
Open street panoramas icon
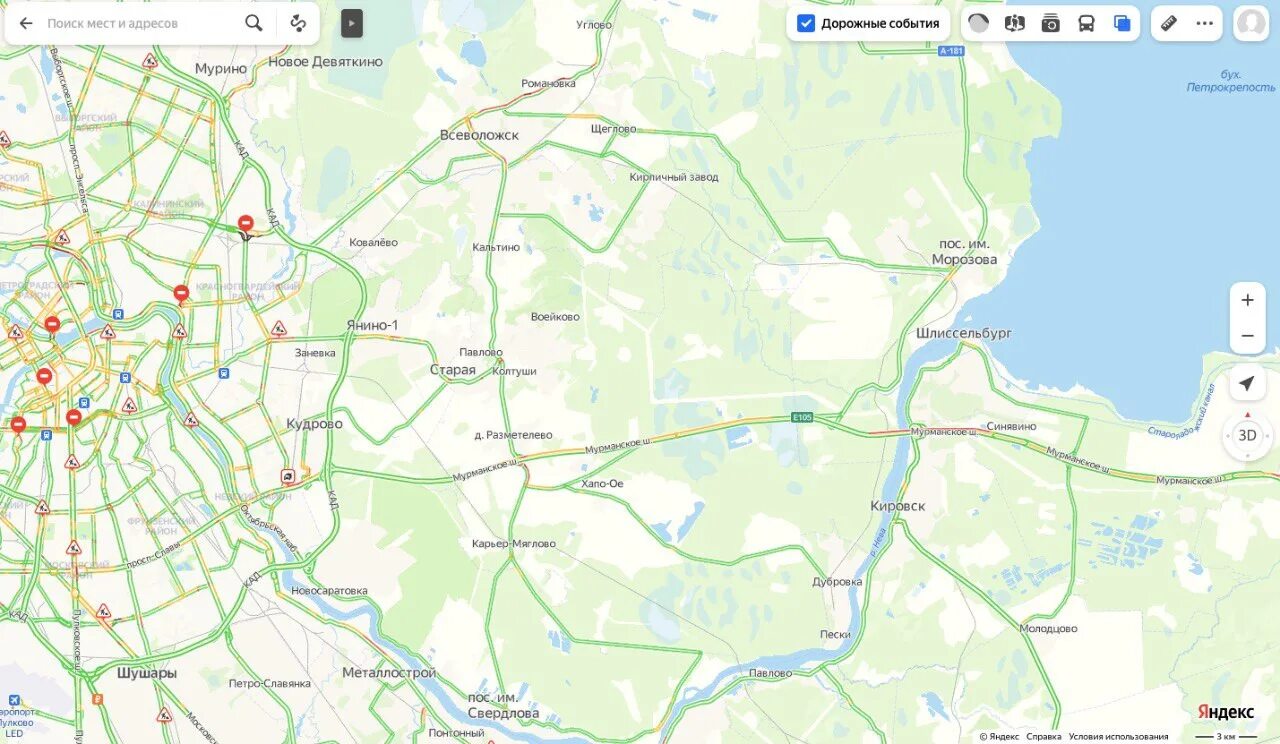point(1014,23)
